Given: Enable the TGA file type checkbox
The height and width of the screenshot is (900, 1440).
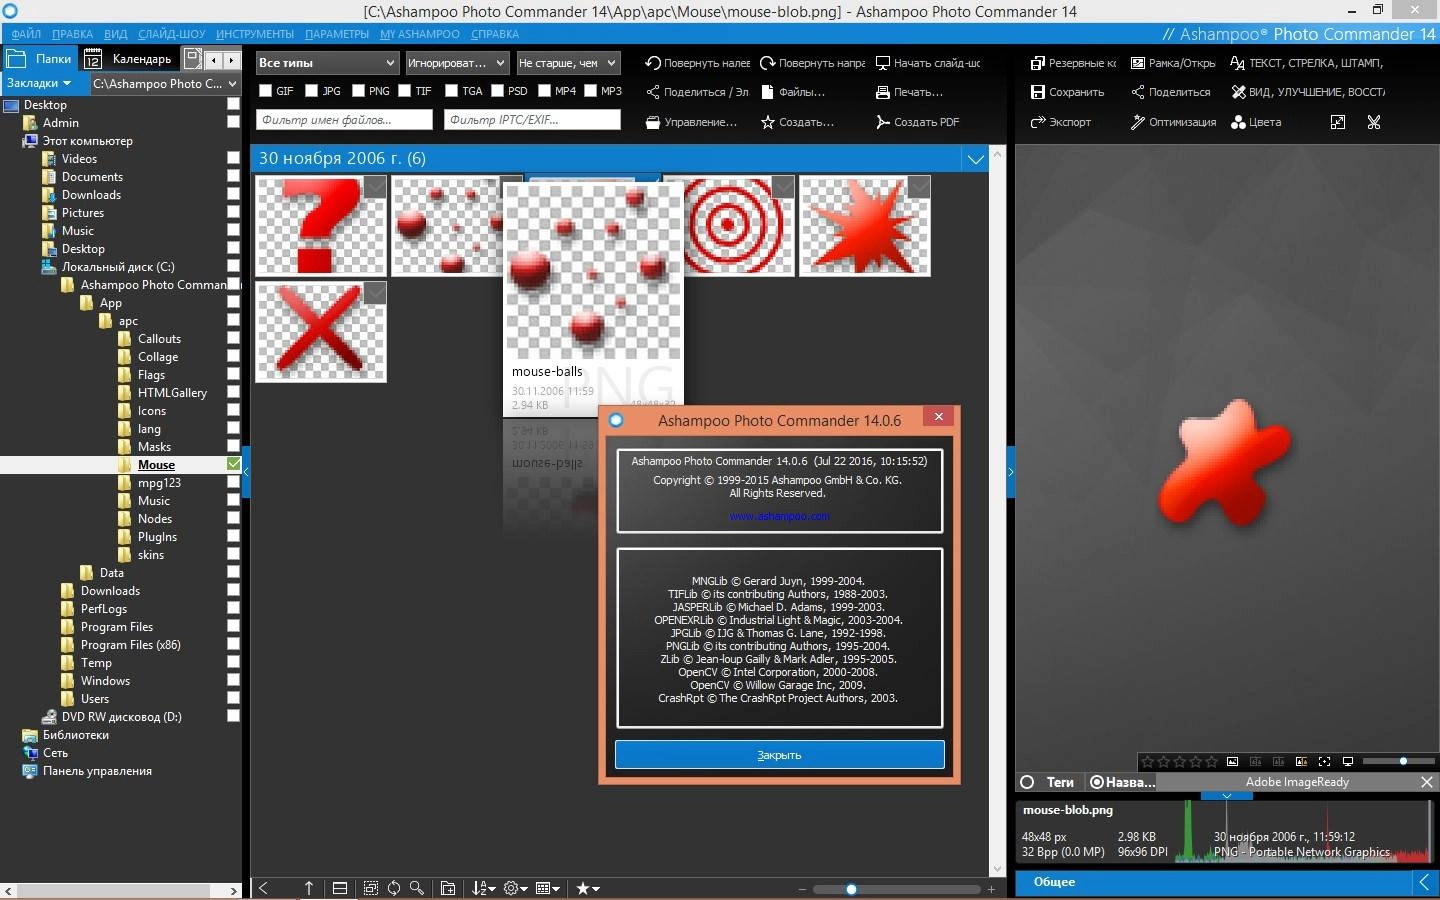Looking at the screenshot, I should [451, 91].
